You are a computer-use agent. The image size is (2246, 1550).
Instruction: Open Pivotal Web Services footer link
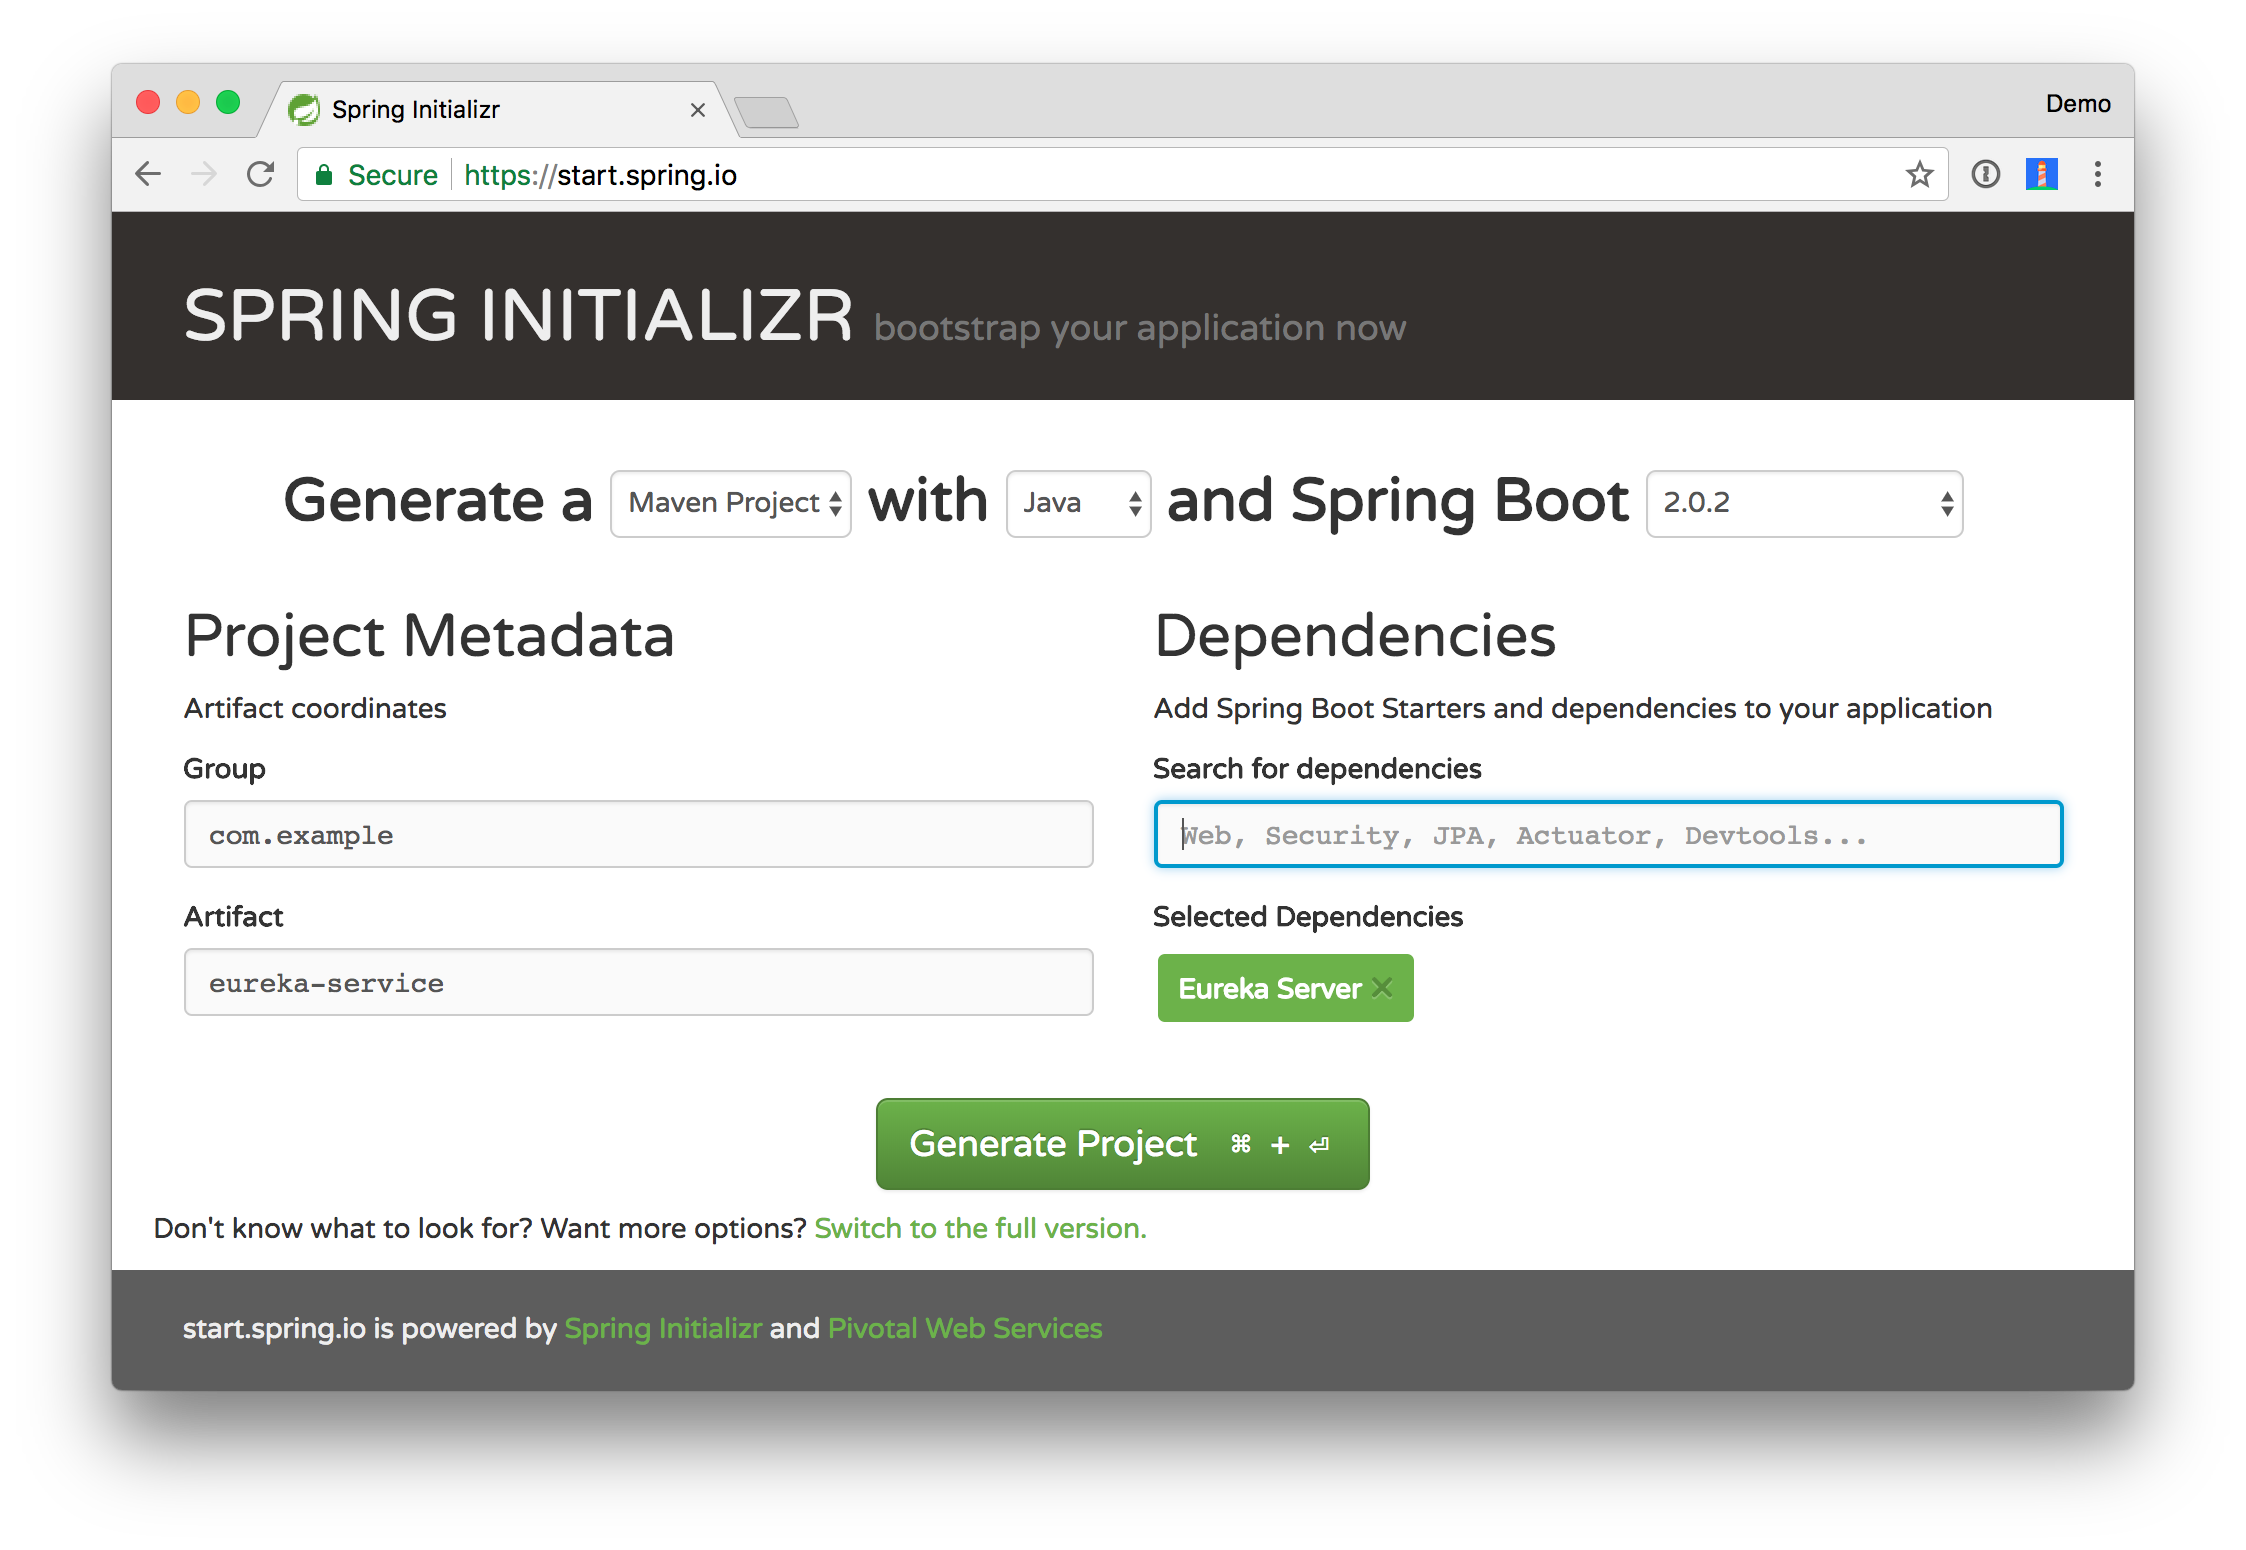pyautogui.click(x=965, y=1328)
